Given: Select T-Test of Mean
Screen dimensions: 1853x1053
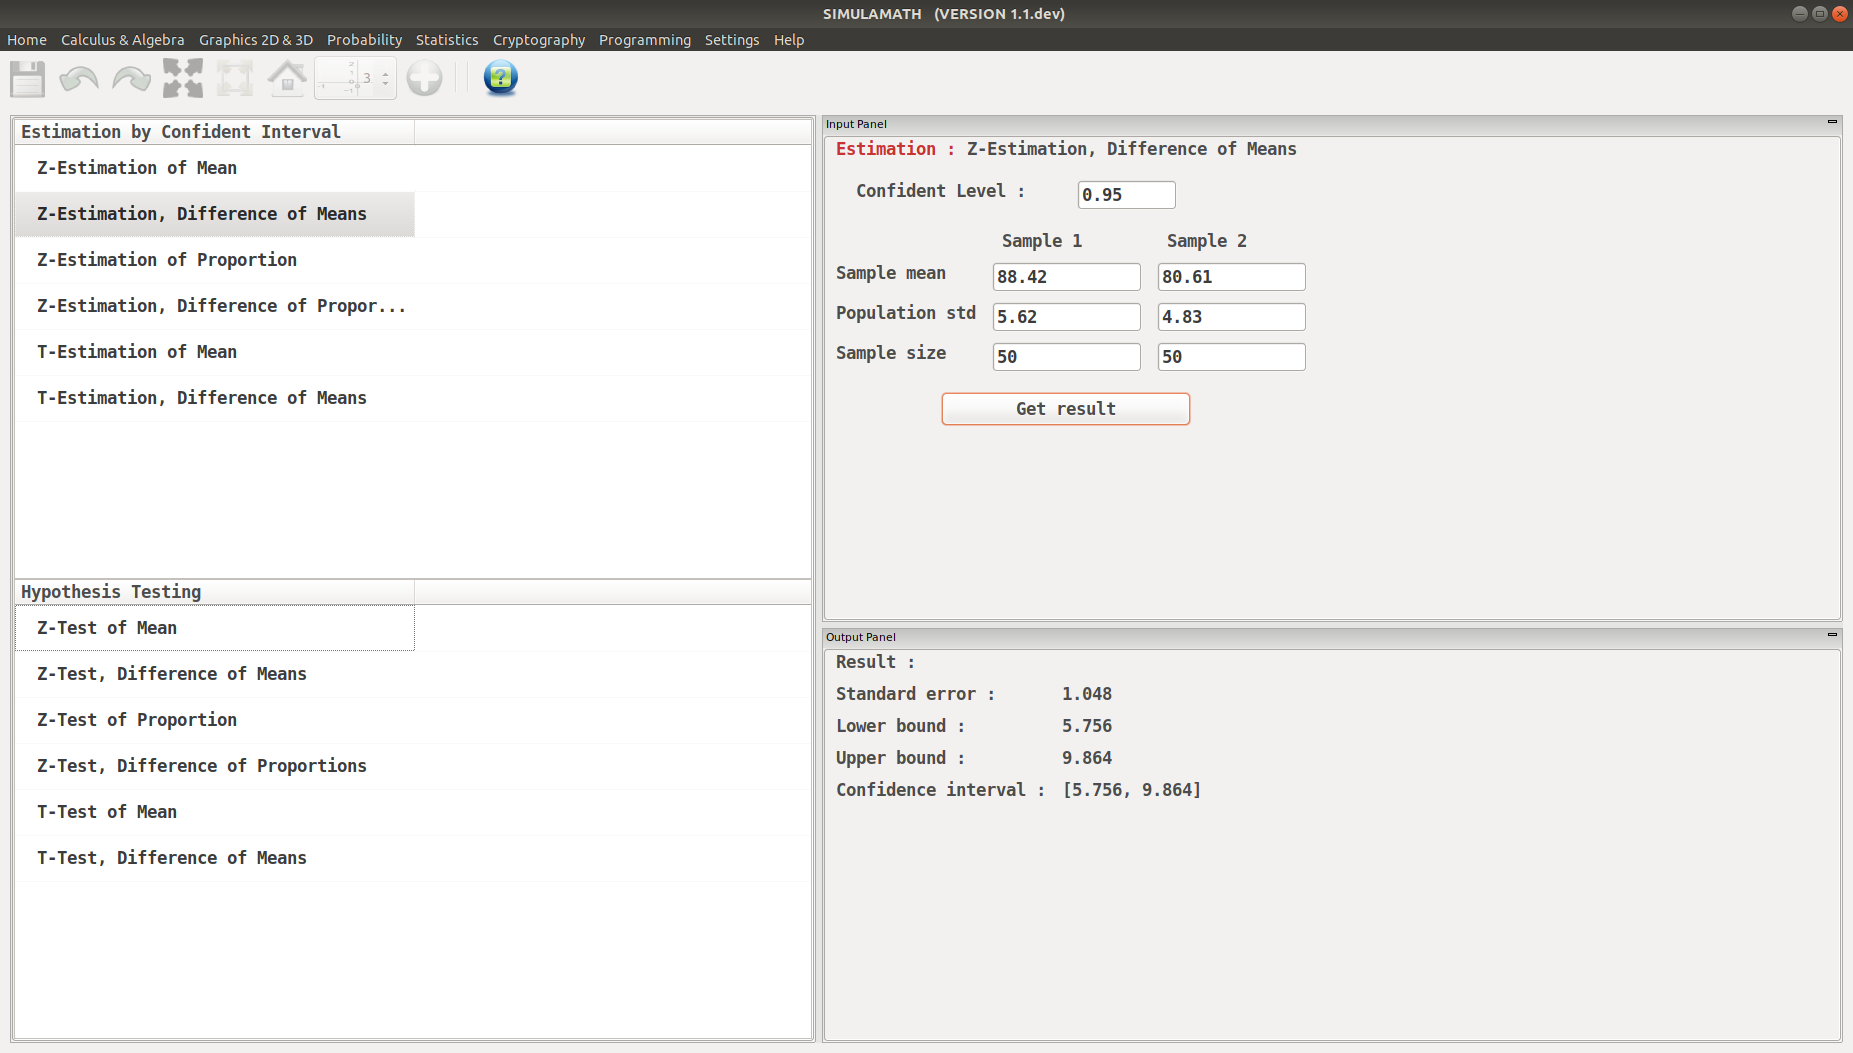Looking at the screenshot, I should (x=215, y=812).
